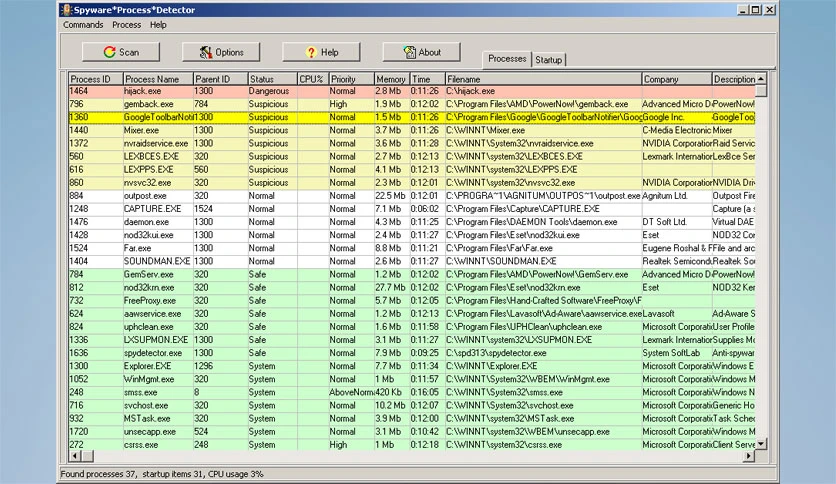Screen dimensions: 836x484
Task: Click the Scan refresh icon
Action: pos(110,52)
